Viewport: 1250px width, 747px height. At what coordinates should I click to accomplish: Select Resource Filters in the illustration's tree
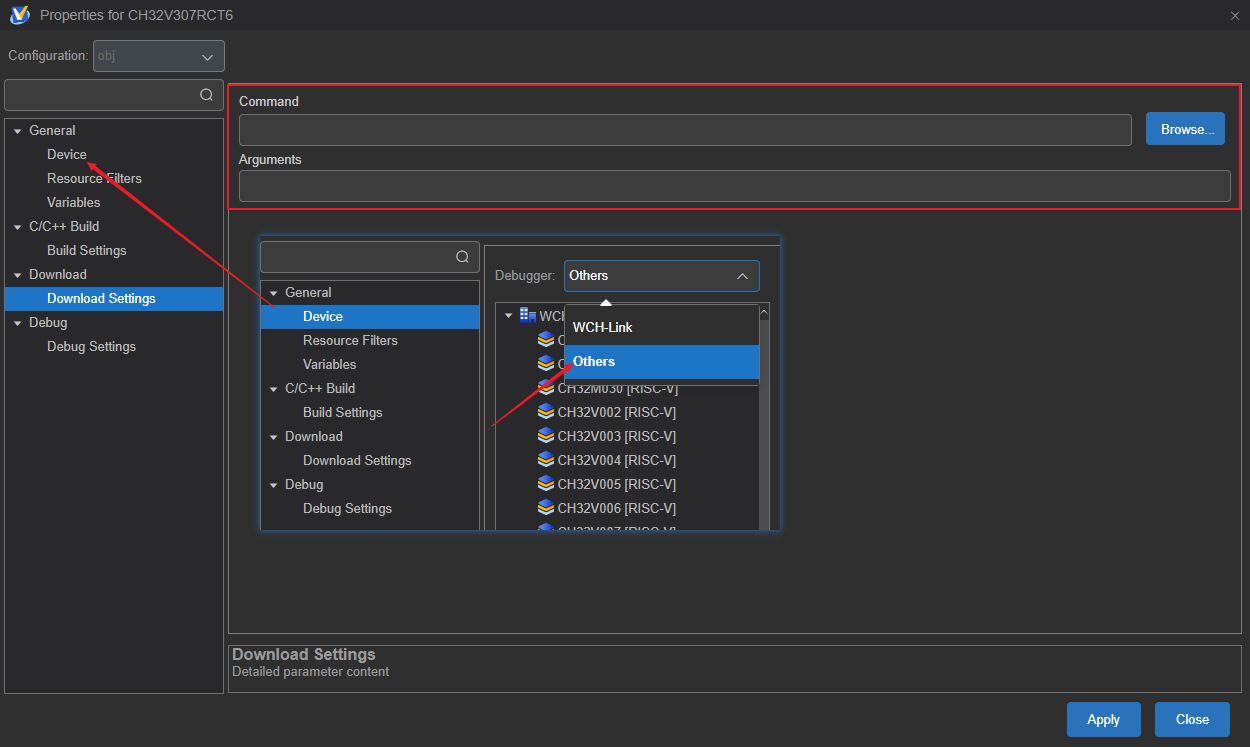[350, 340]
